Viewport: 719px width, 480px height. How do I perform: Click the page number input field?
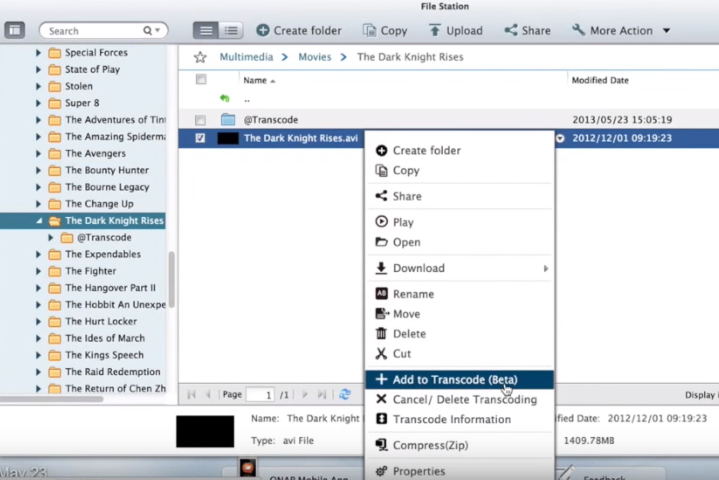260,395
